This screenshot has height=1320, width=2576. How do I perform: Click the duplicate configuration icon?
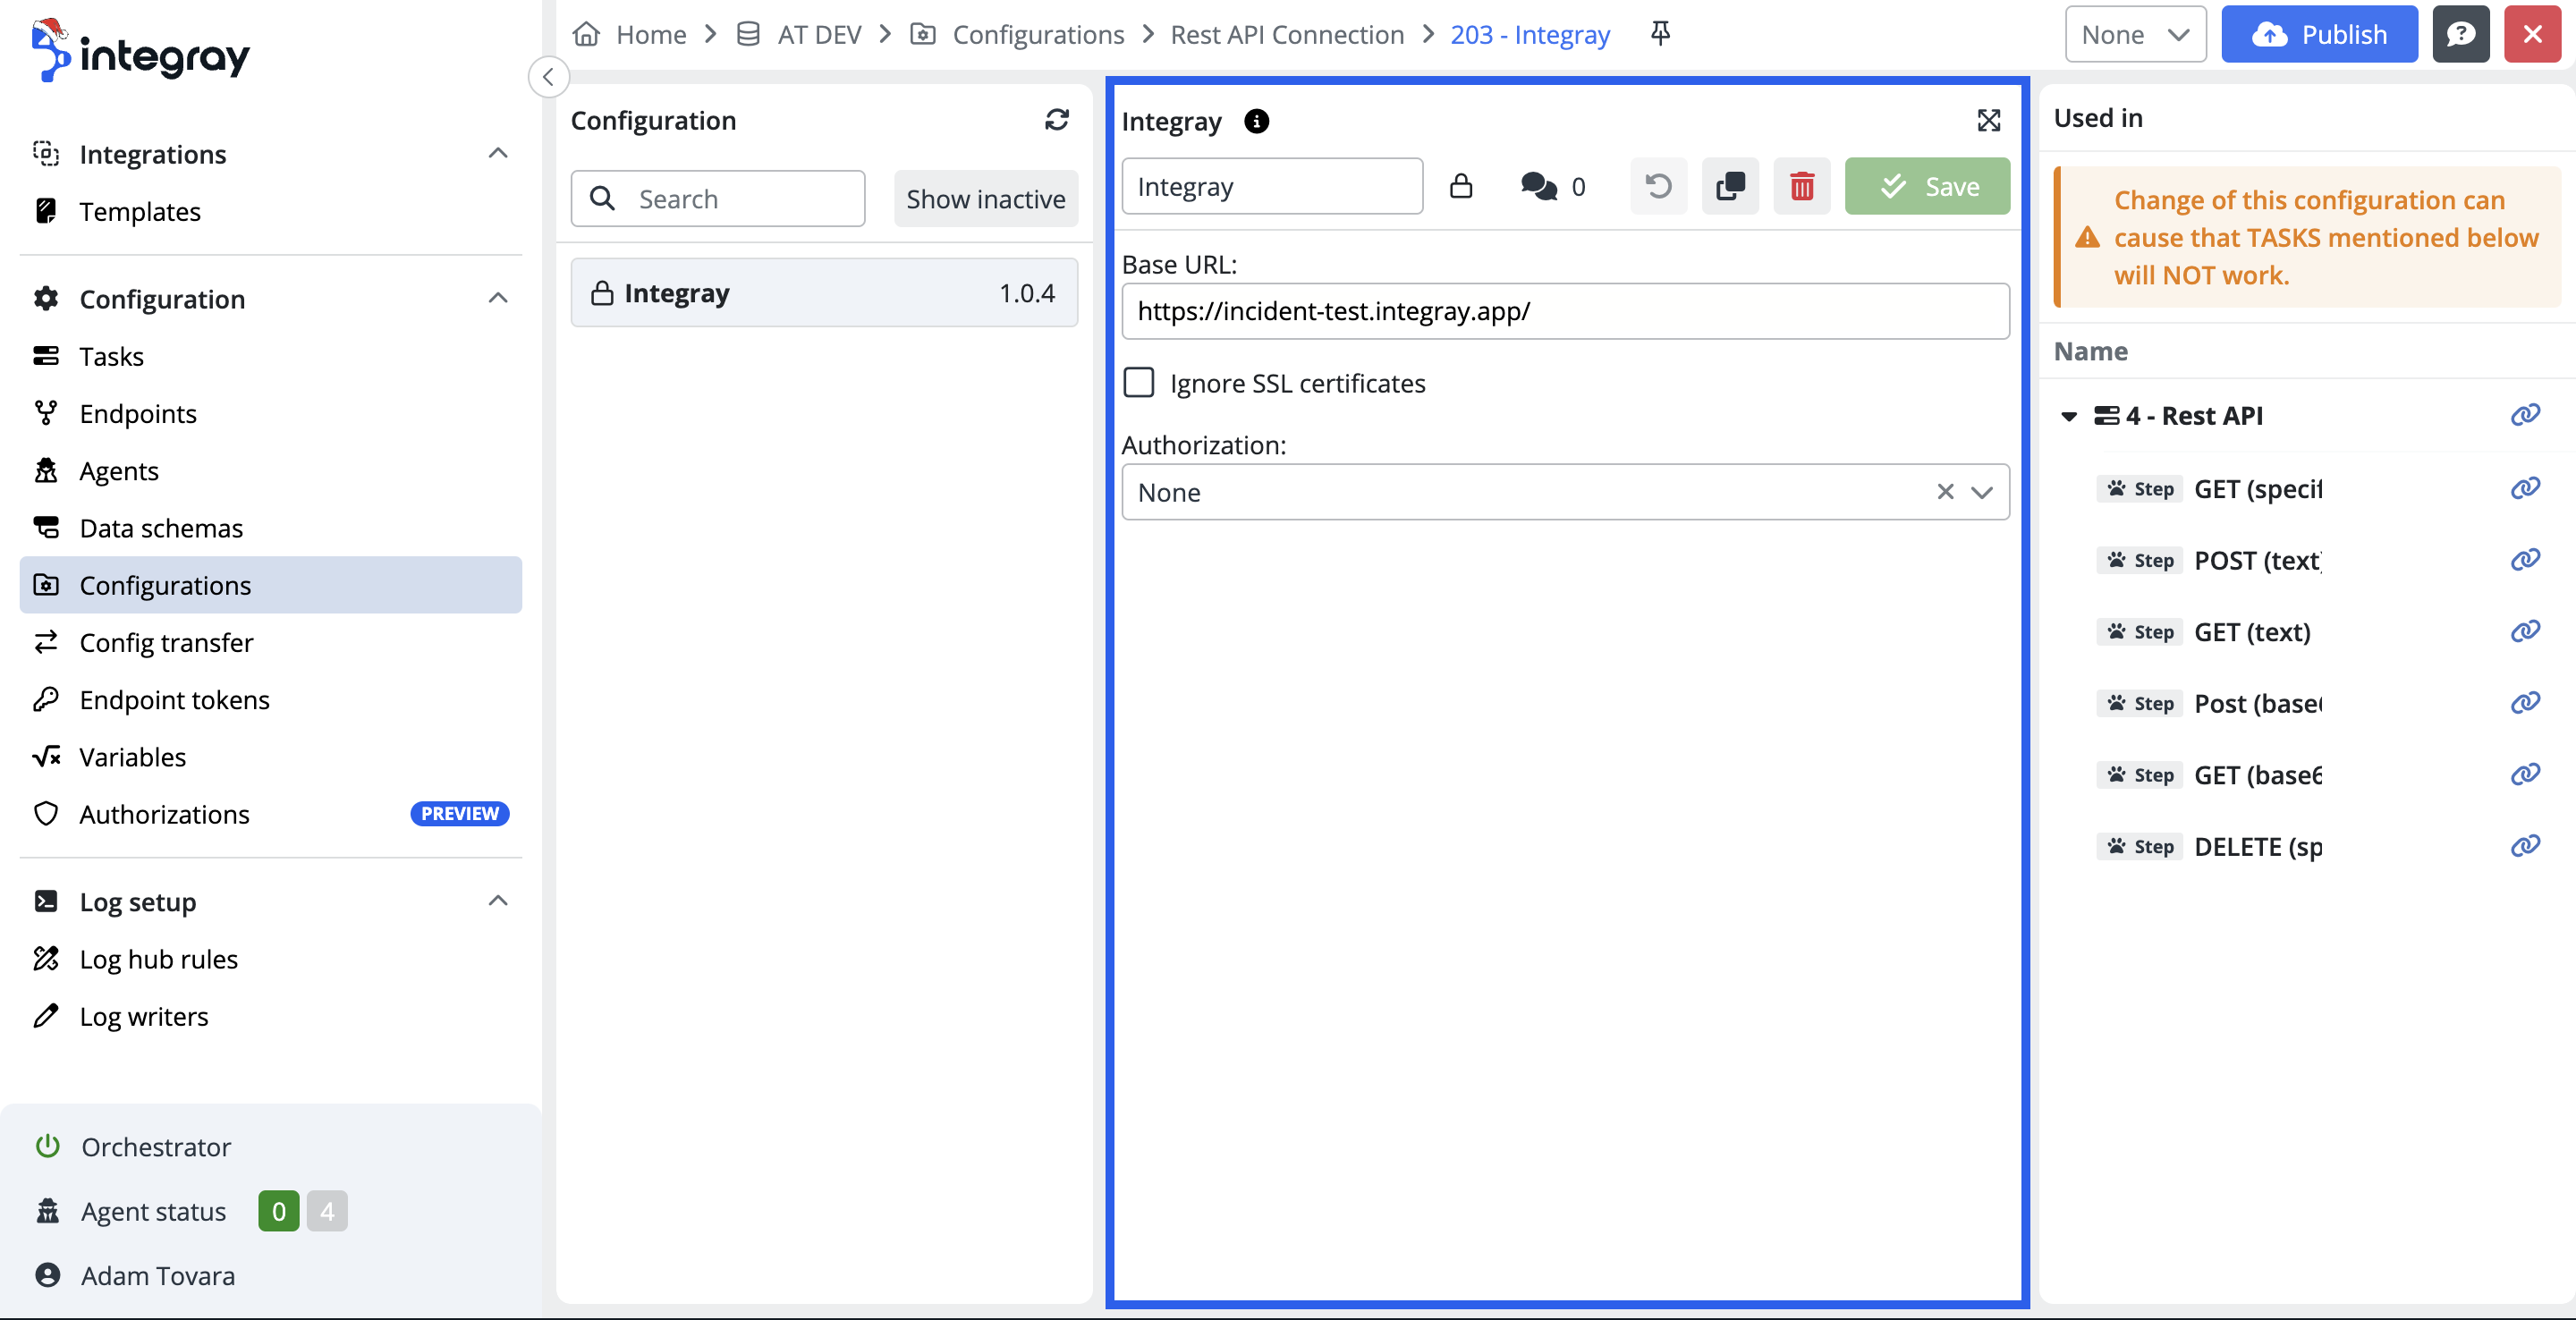pyautogui.click(x=1730, y=186)
